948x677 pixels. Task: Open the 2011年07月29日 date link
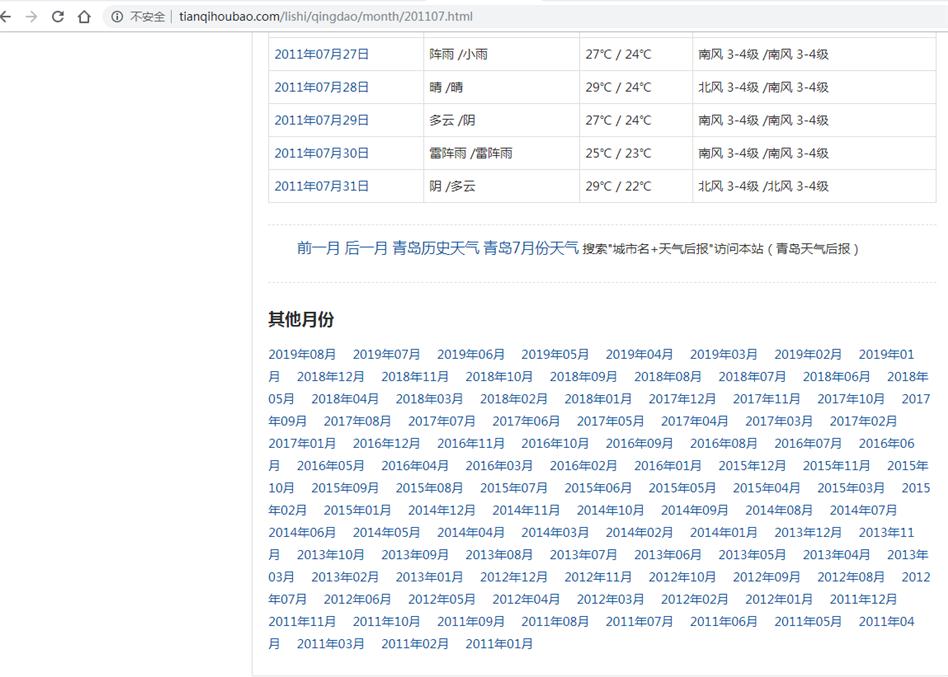[322, 120]
